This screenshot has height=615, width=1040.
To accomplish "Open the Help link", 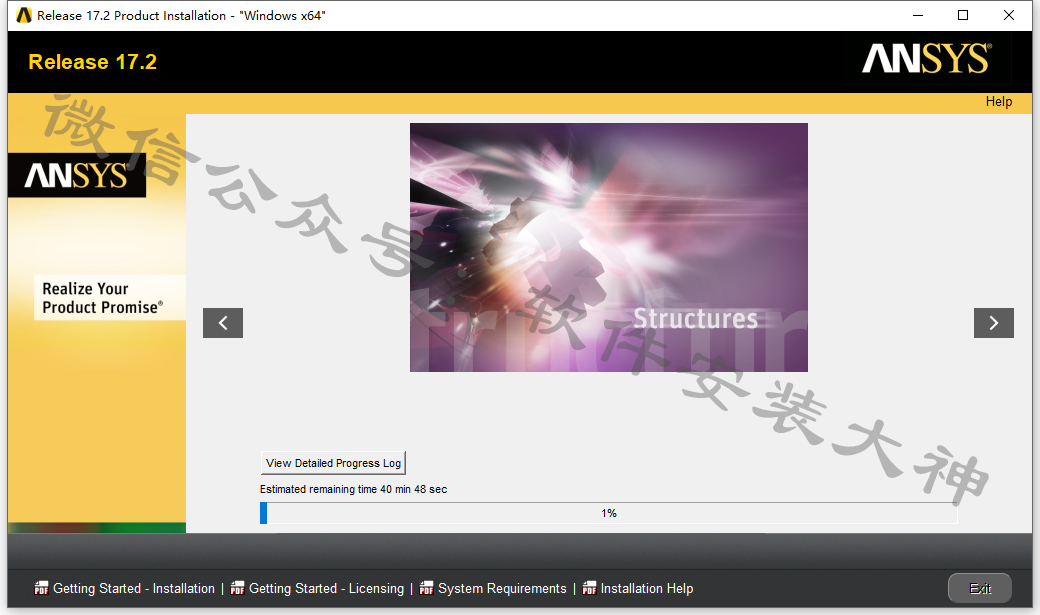I will pos(999,102).
